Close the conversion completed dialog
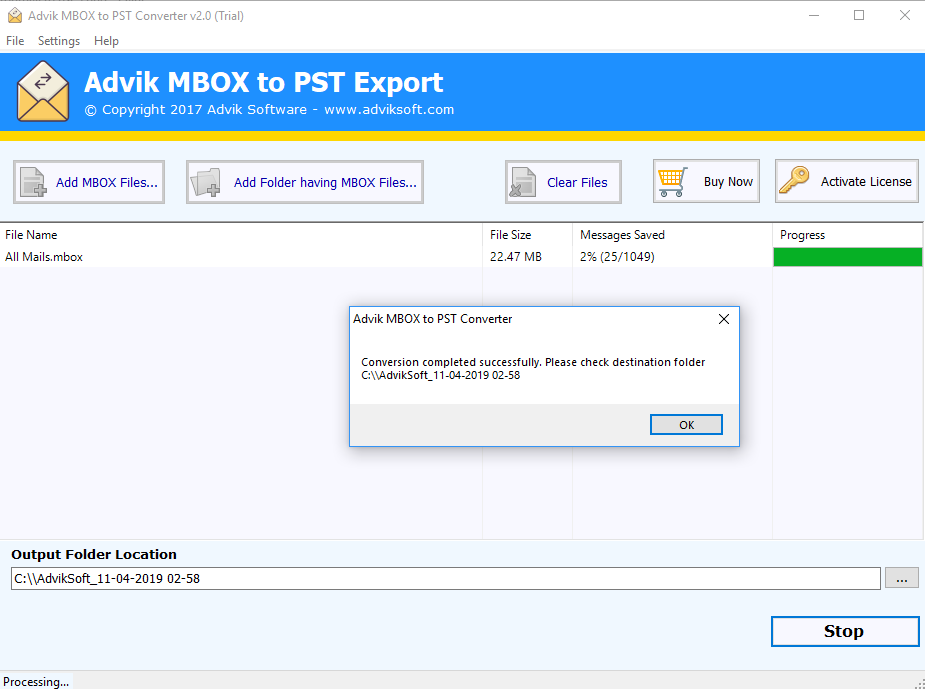 [724, 319]
